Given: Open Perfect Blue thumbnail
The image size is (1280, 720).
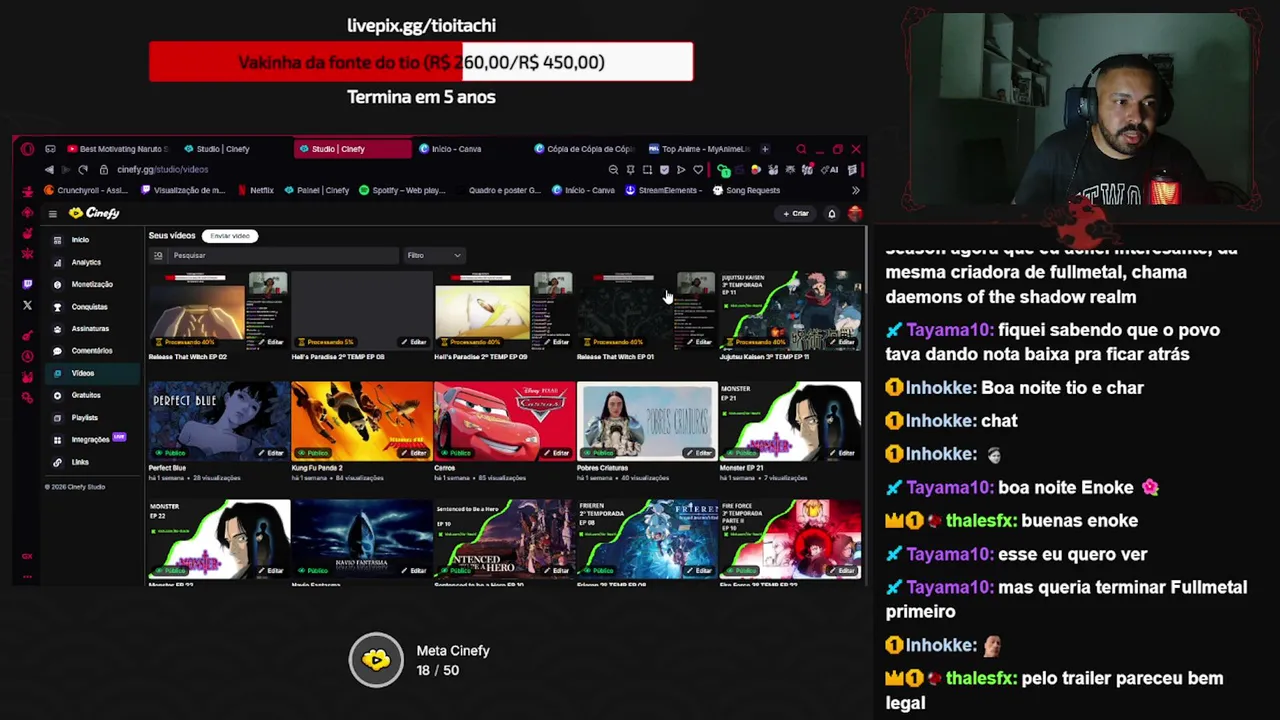Looking at the screenshot, I should pos(219,420).
